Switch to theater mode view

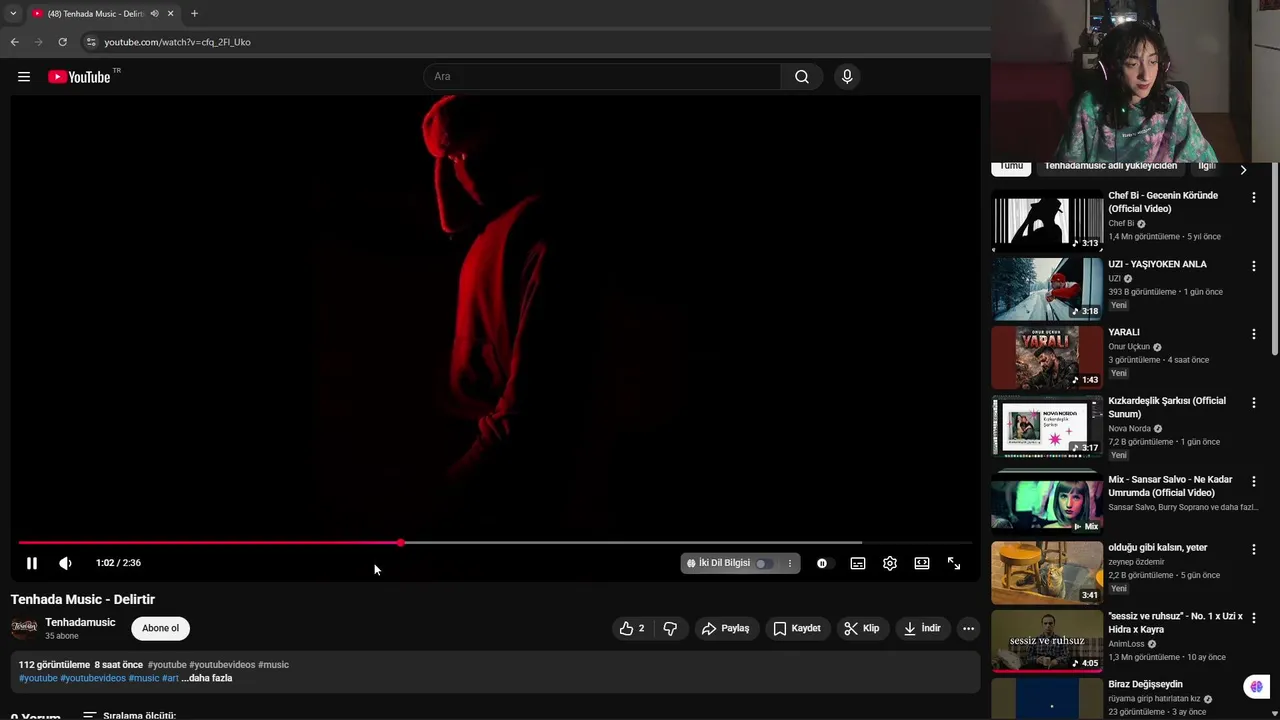[x=922, y=563]
